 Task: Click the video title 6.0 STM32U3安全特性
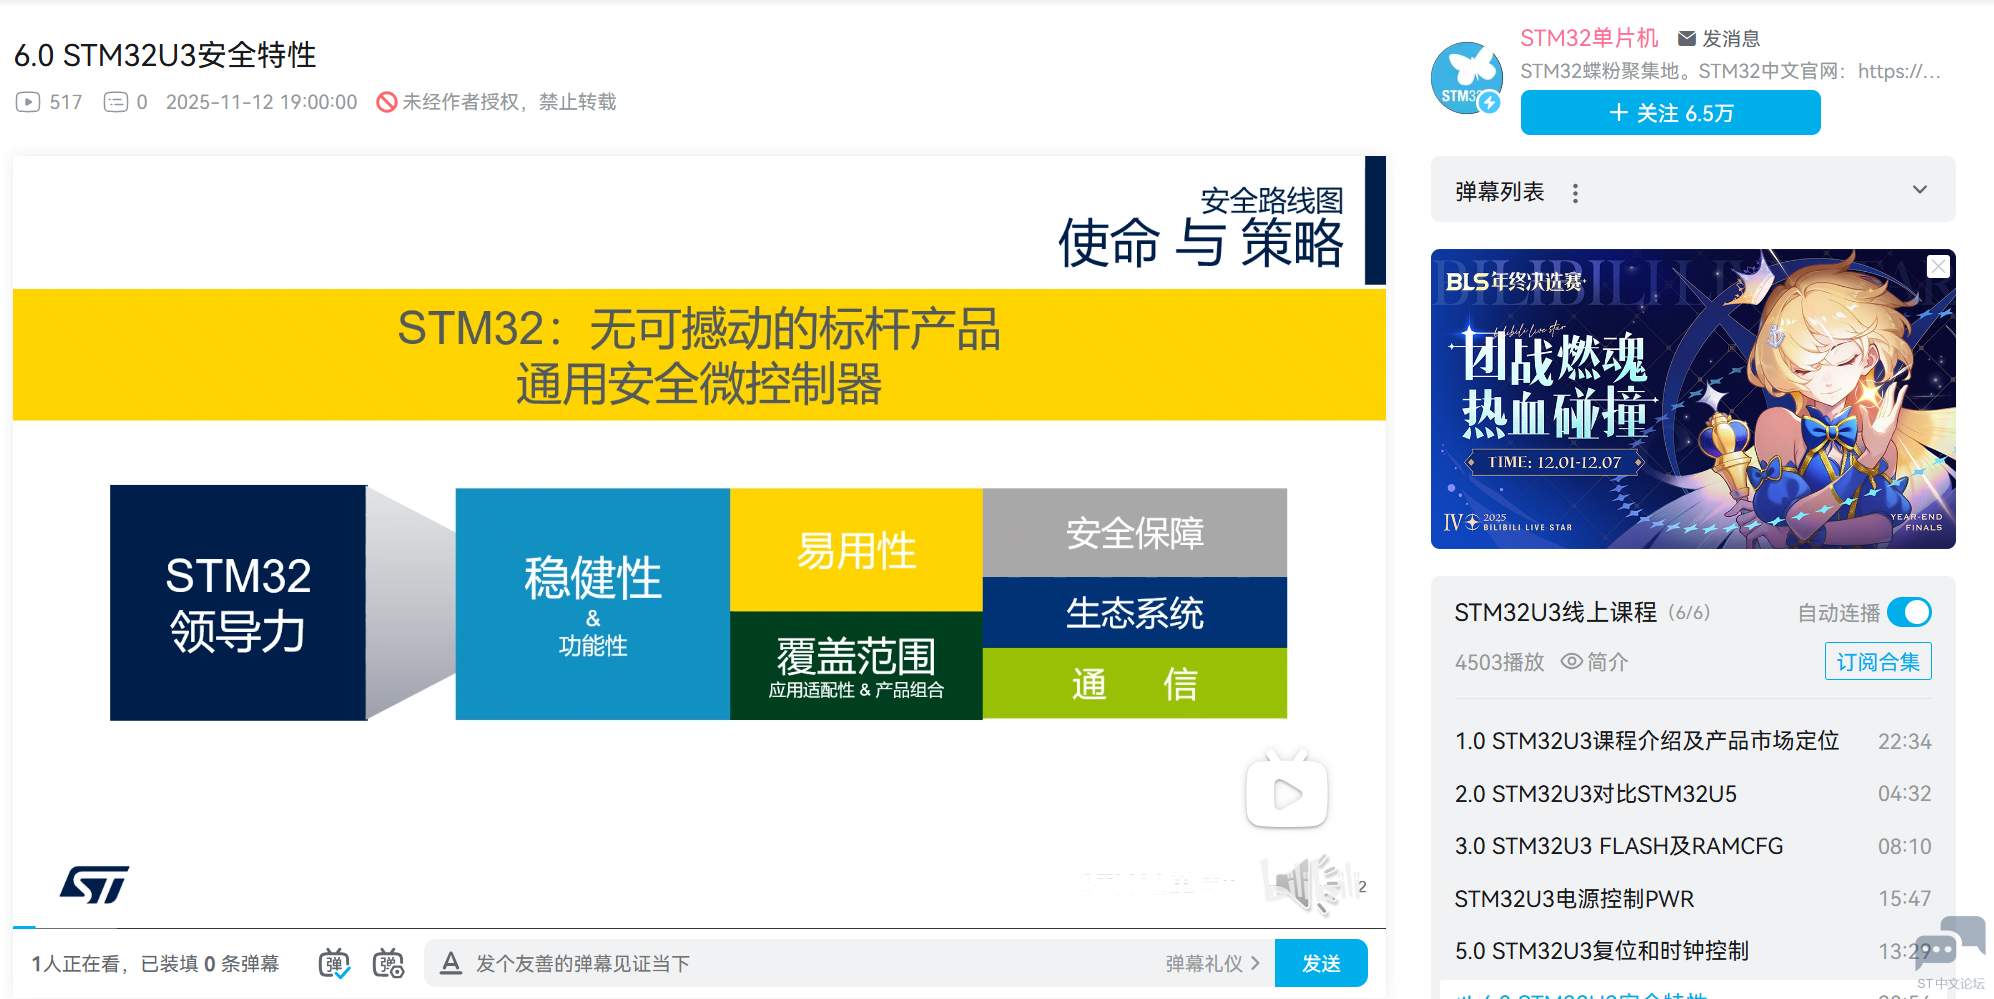click(165, 55)
